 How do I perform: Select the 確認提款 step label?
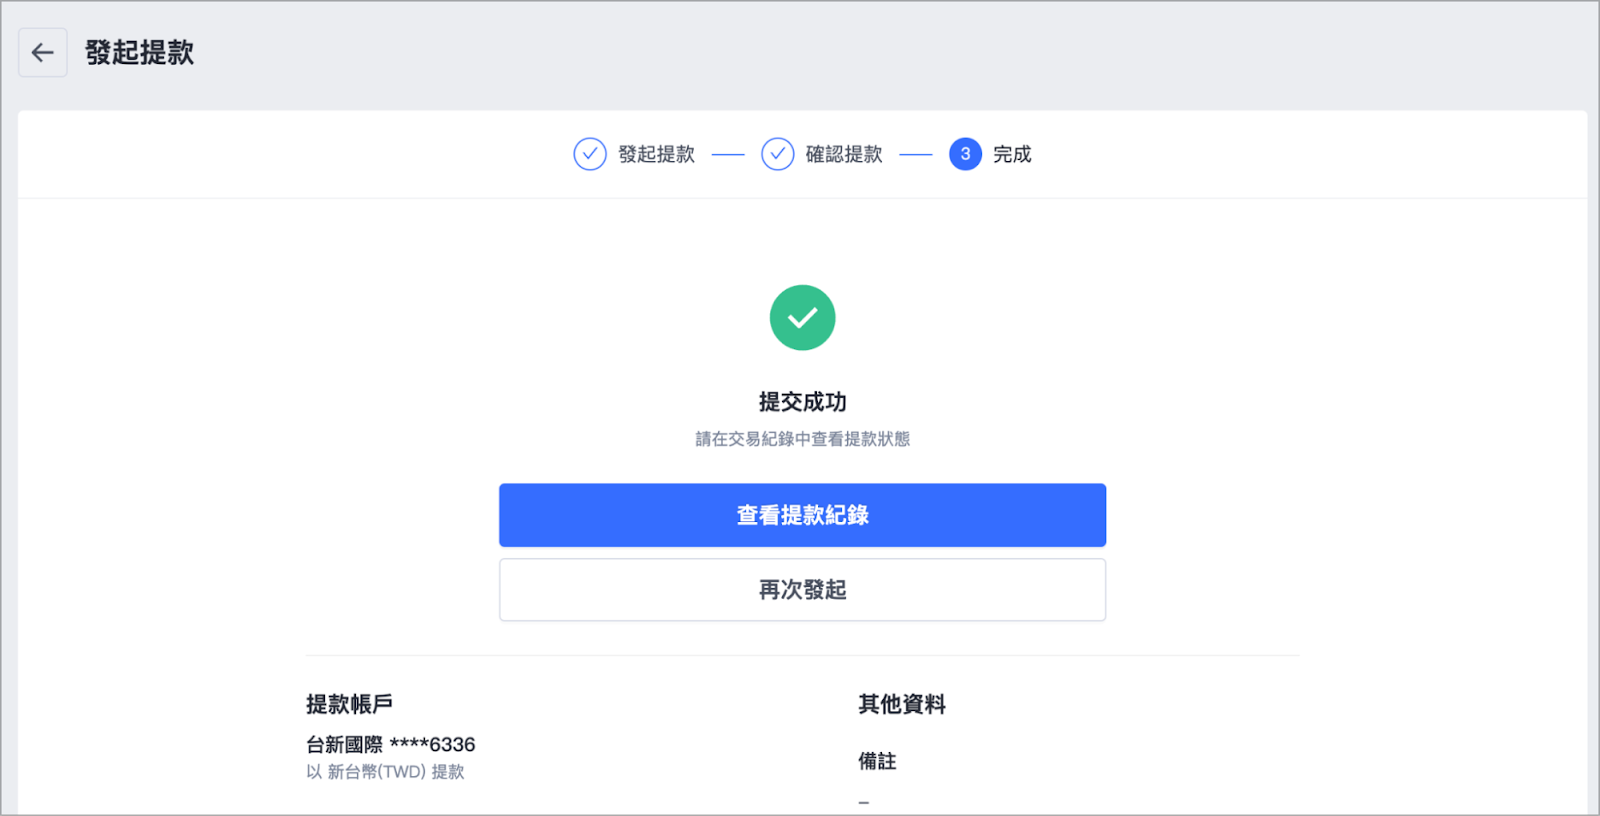pyautogui.click(x=844, y=154)
